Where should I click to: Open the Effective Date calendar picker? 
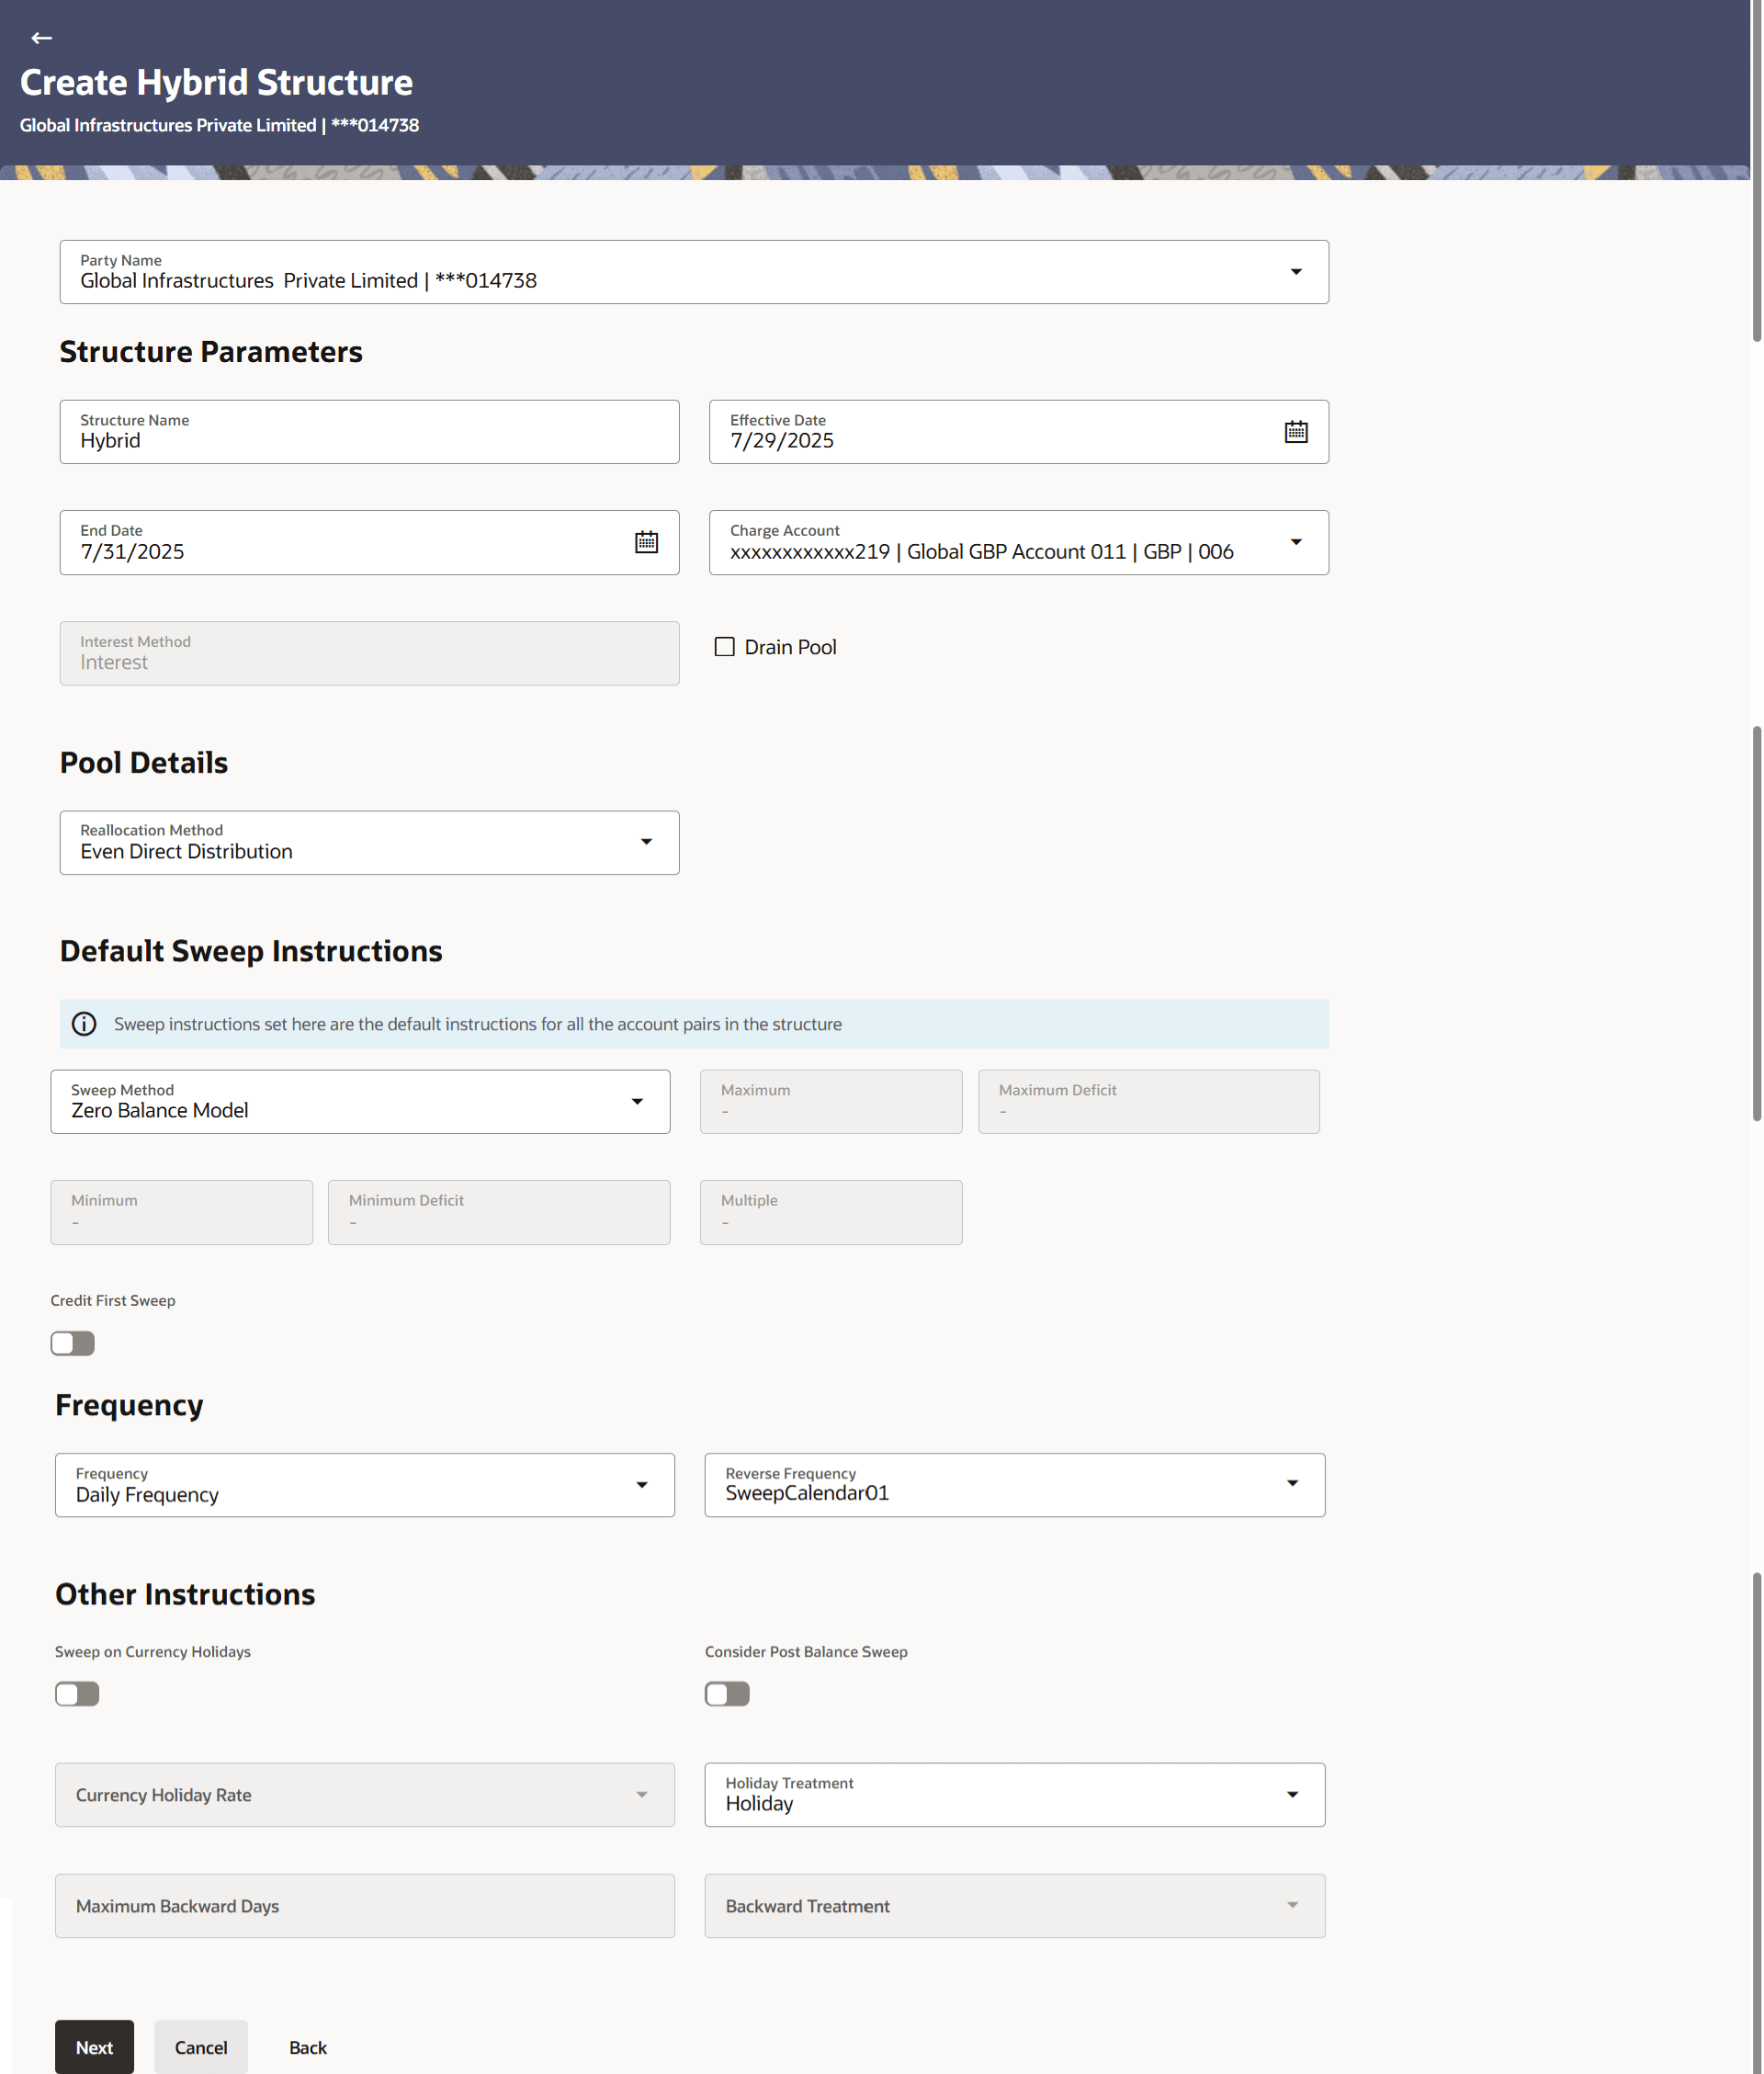[x=1295, y=432]
